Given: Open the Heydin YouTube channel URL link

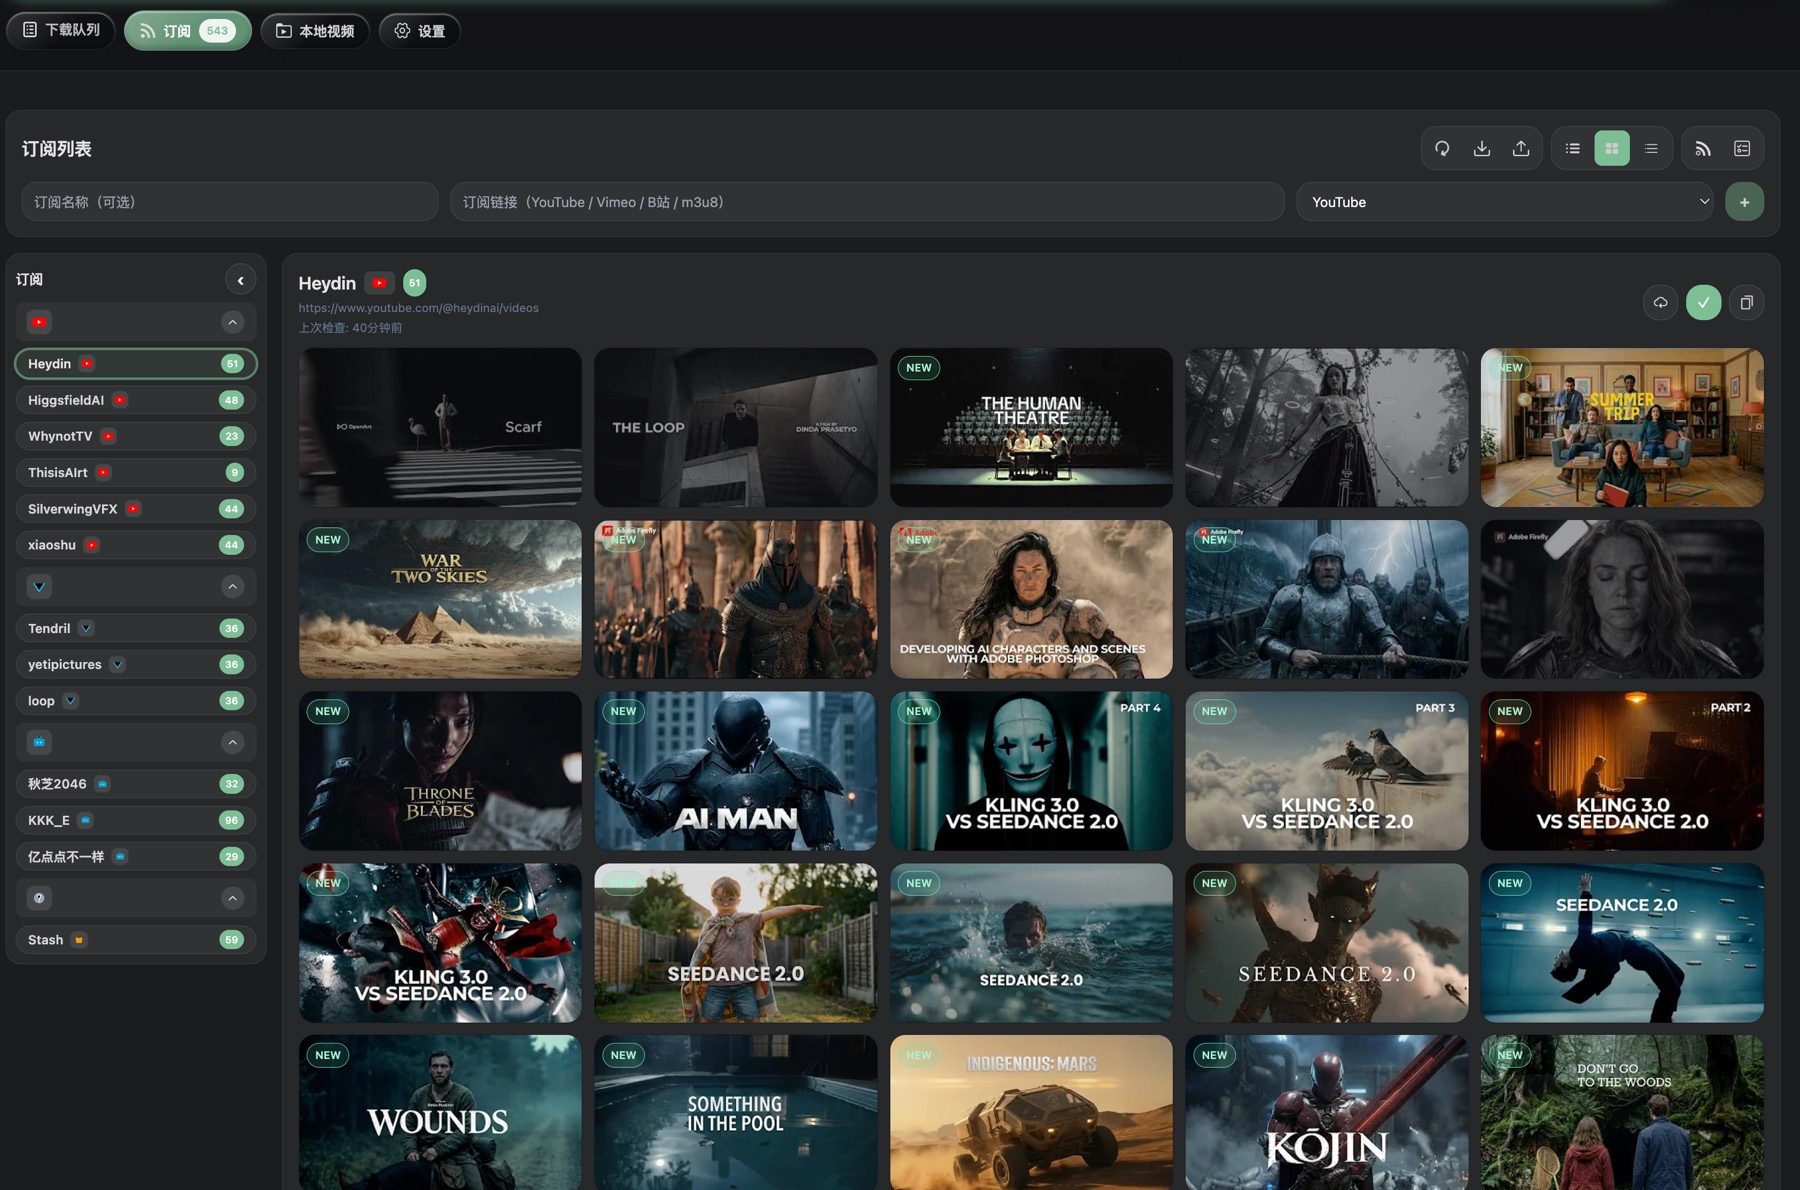Looking at the screenshot, I should [418, 308].
